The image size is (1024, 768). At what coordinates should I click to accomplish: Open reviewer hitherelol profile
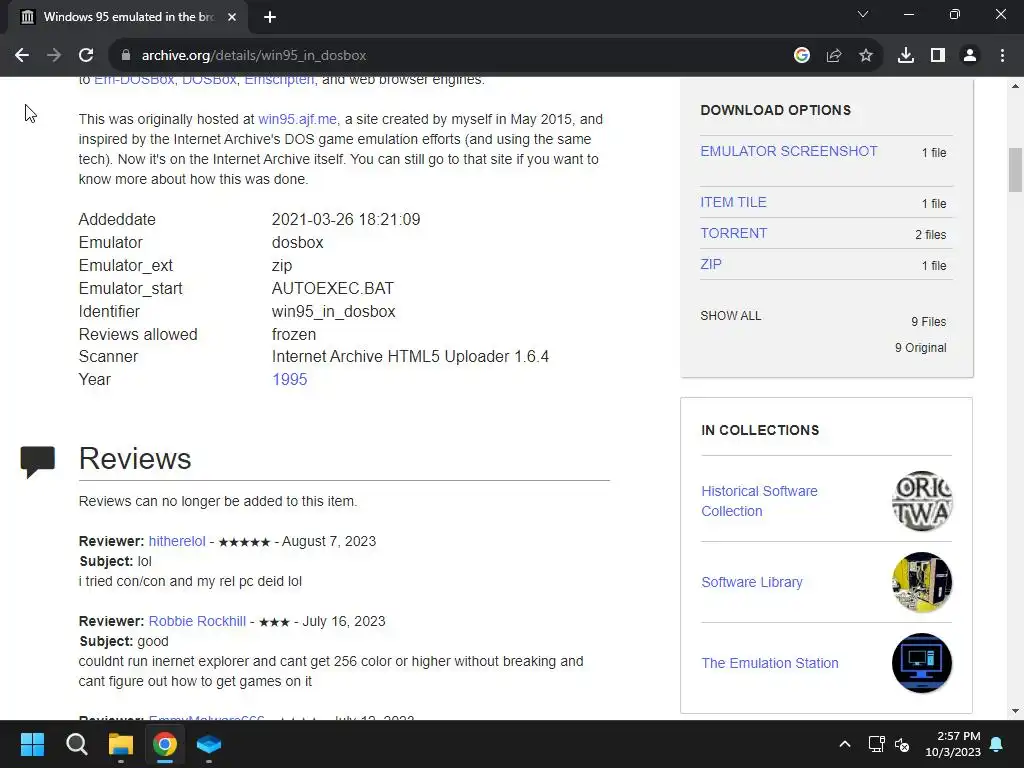177,541
